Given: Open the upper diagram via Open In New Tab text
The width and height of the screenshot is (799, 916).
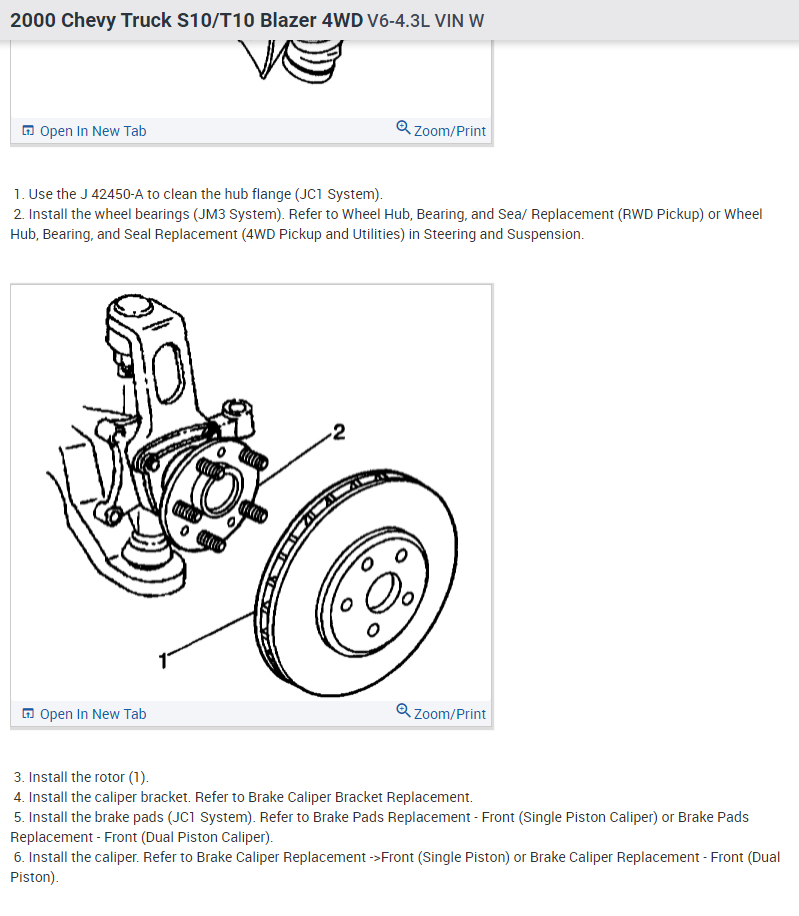Looking at the screenshot, I should tap(93, 131).
